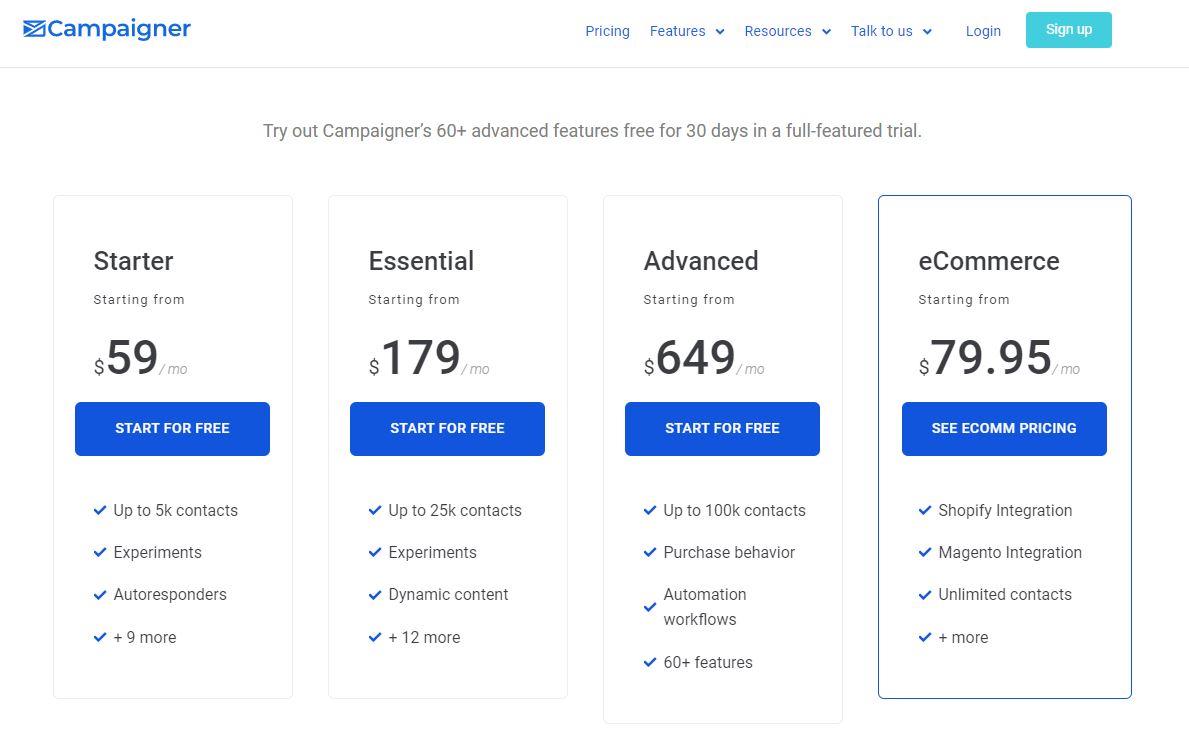Screen dimensions: 1189x745
Task: Click checkmark beside Automation workflows
Action: click(650, 607)
